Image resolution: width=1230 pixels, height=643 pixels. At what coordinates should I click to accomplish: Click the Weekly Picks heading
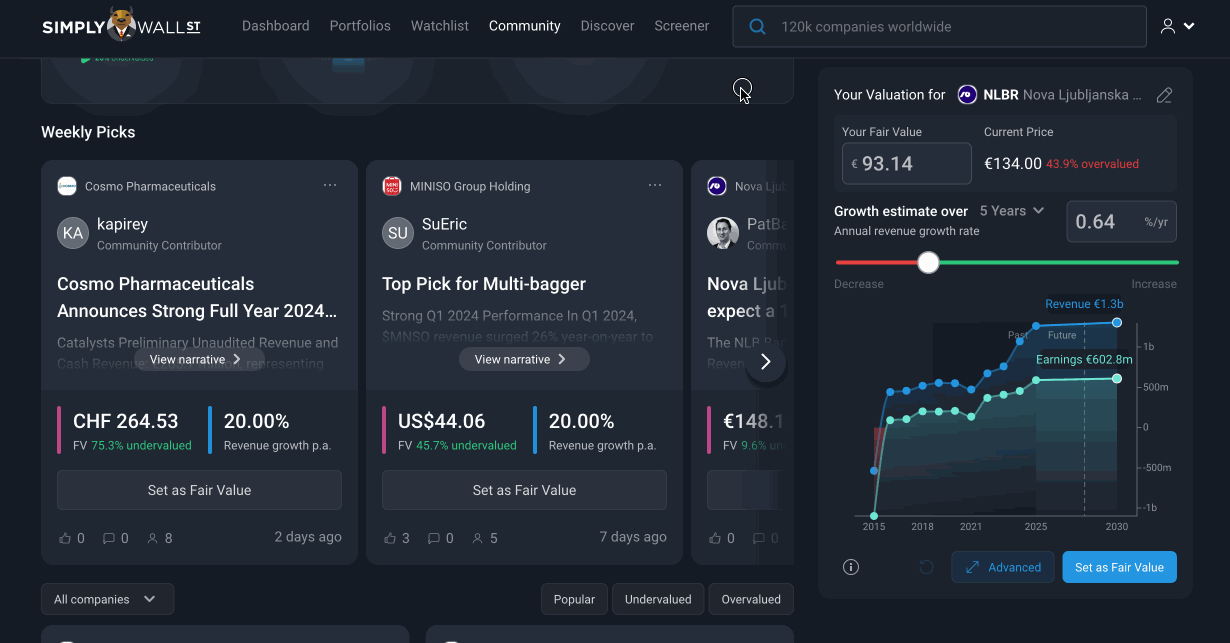pos(88,132)
